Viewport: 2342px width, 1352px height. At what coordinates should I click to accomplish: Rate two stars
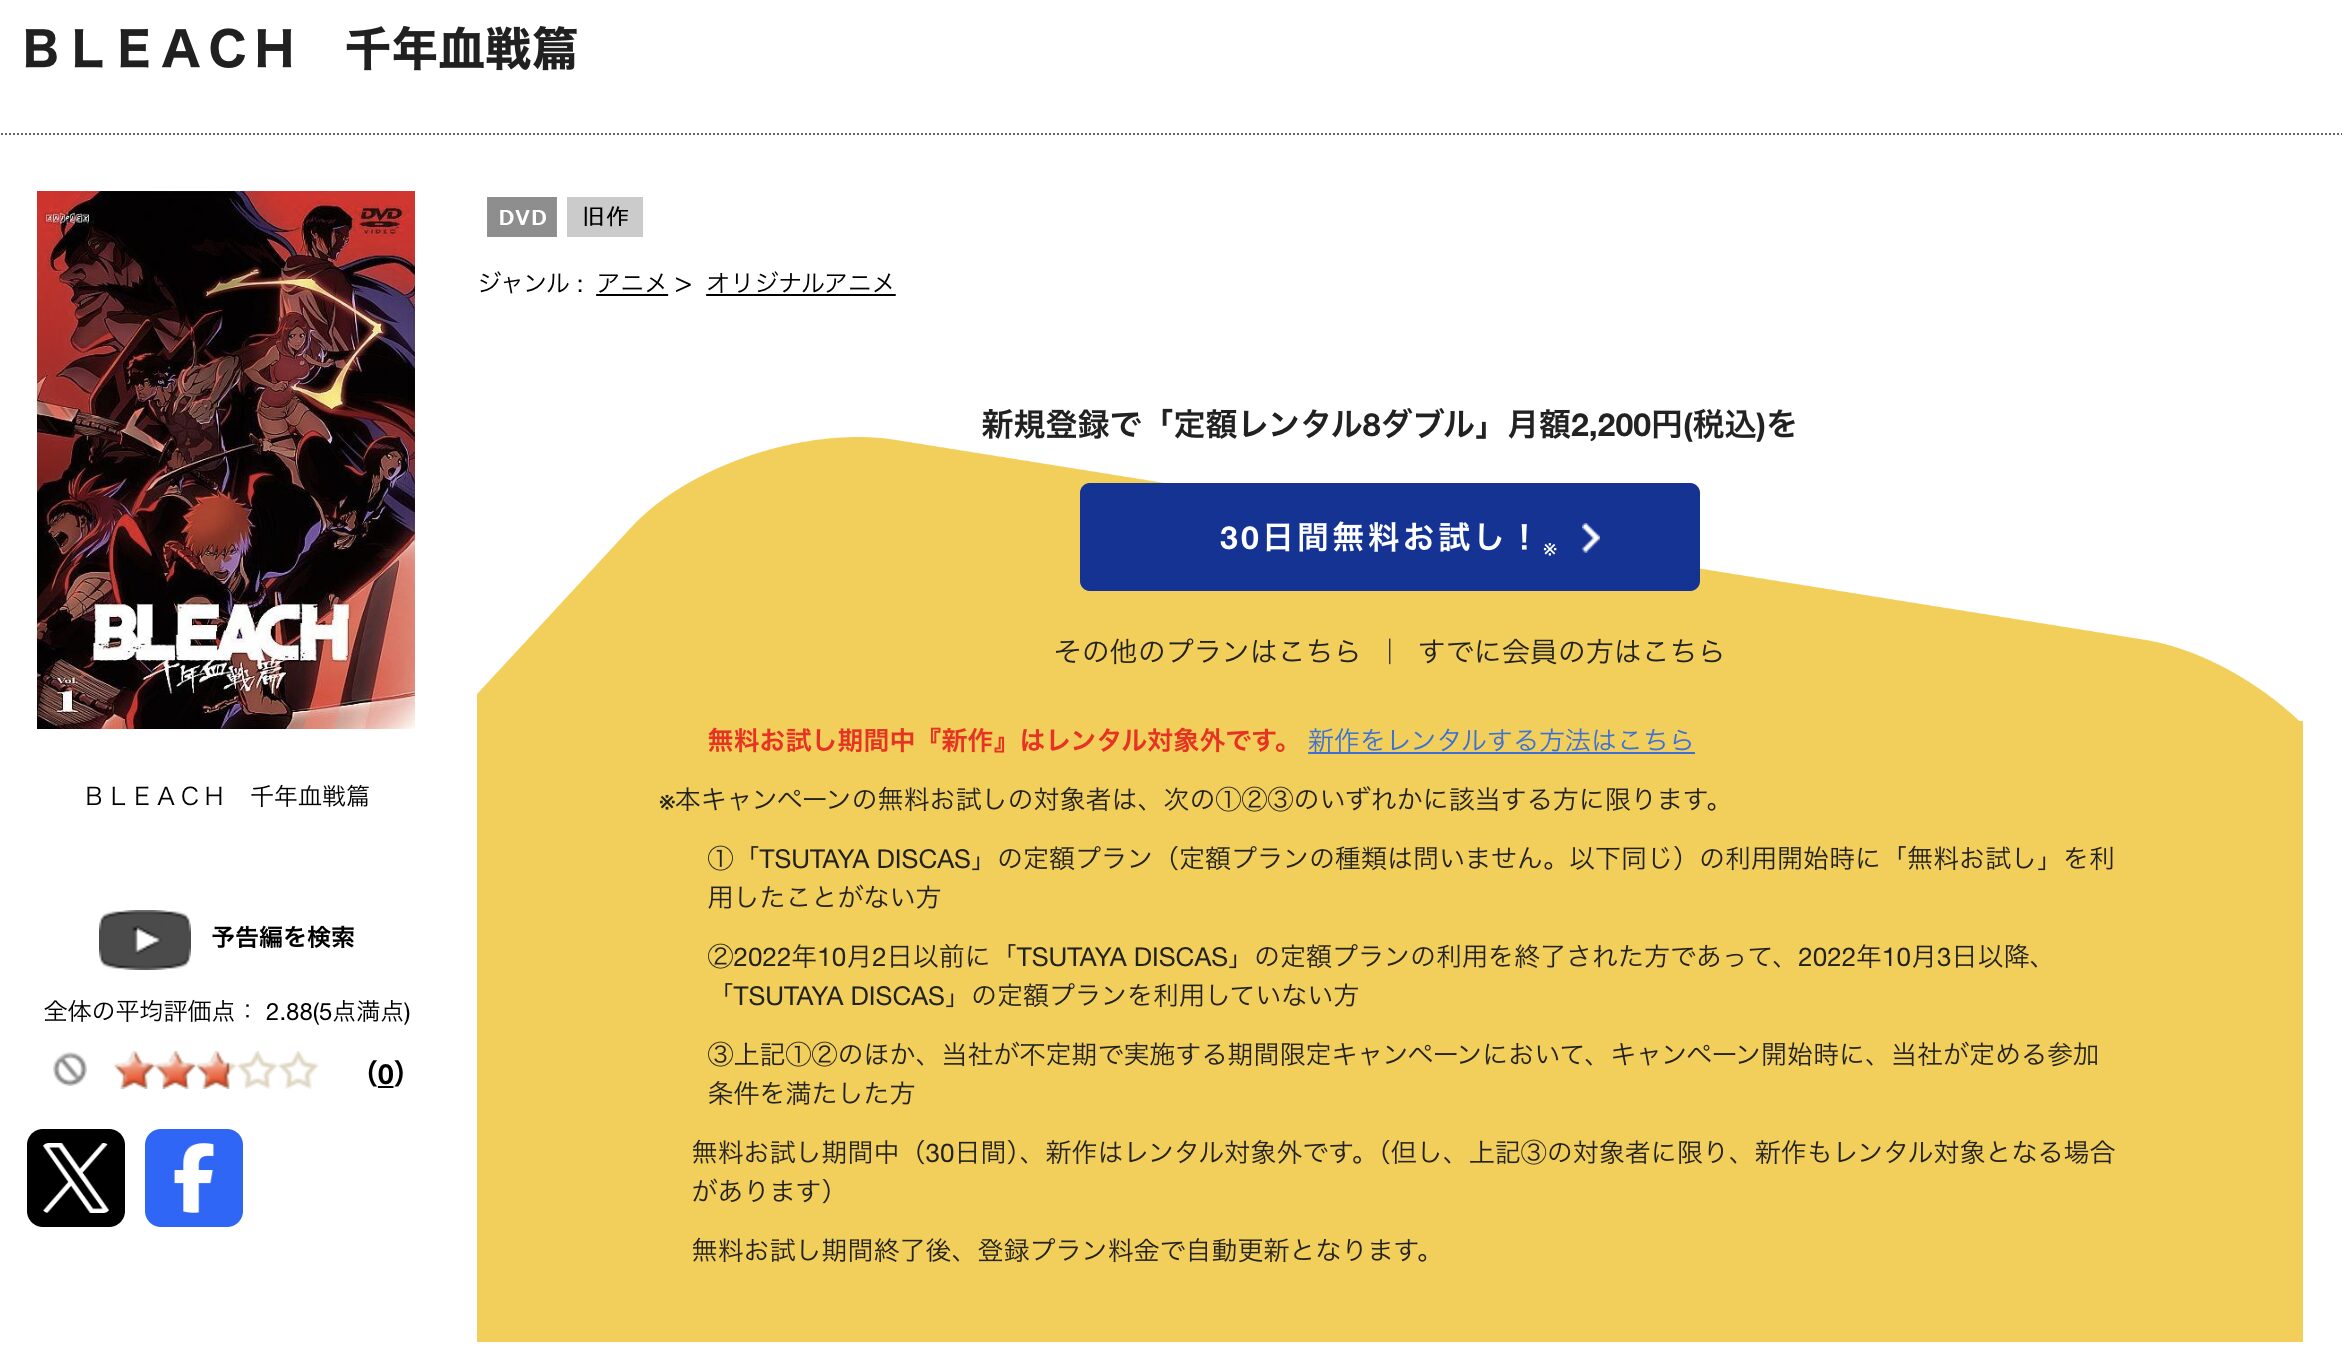point(175,1071)
